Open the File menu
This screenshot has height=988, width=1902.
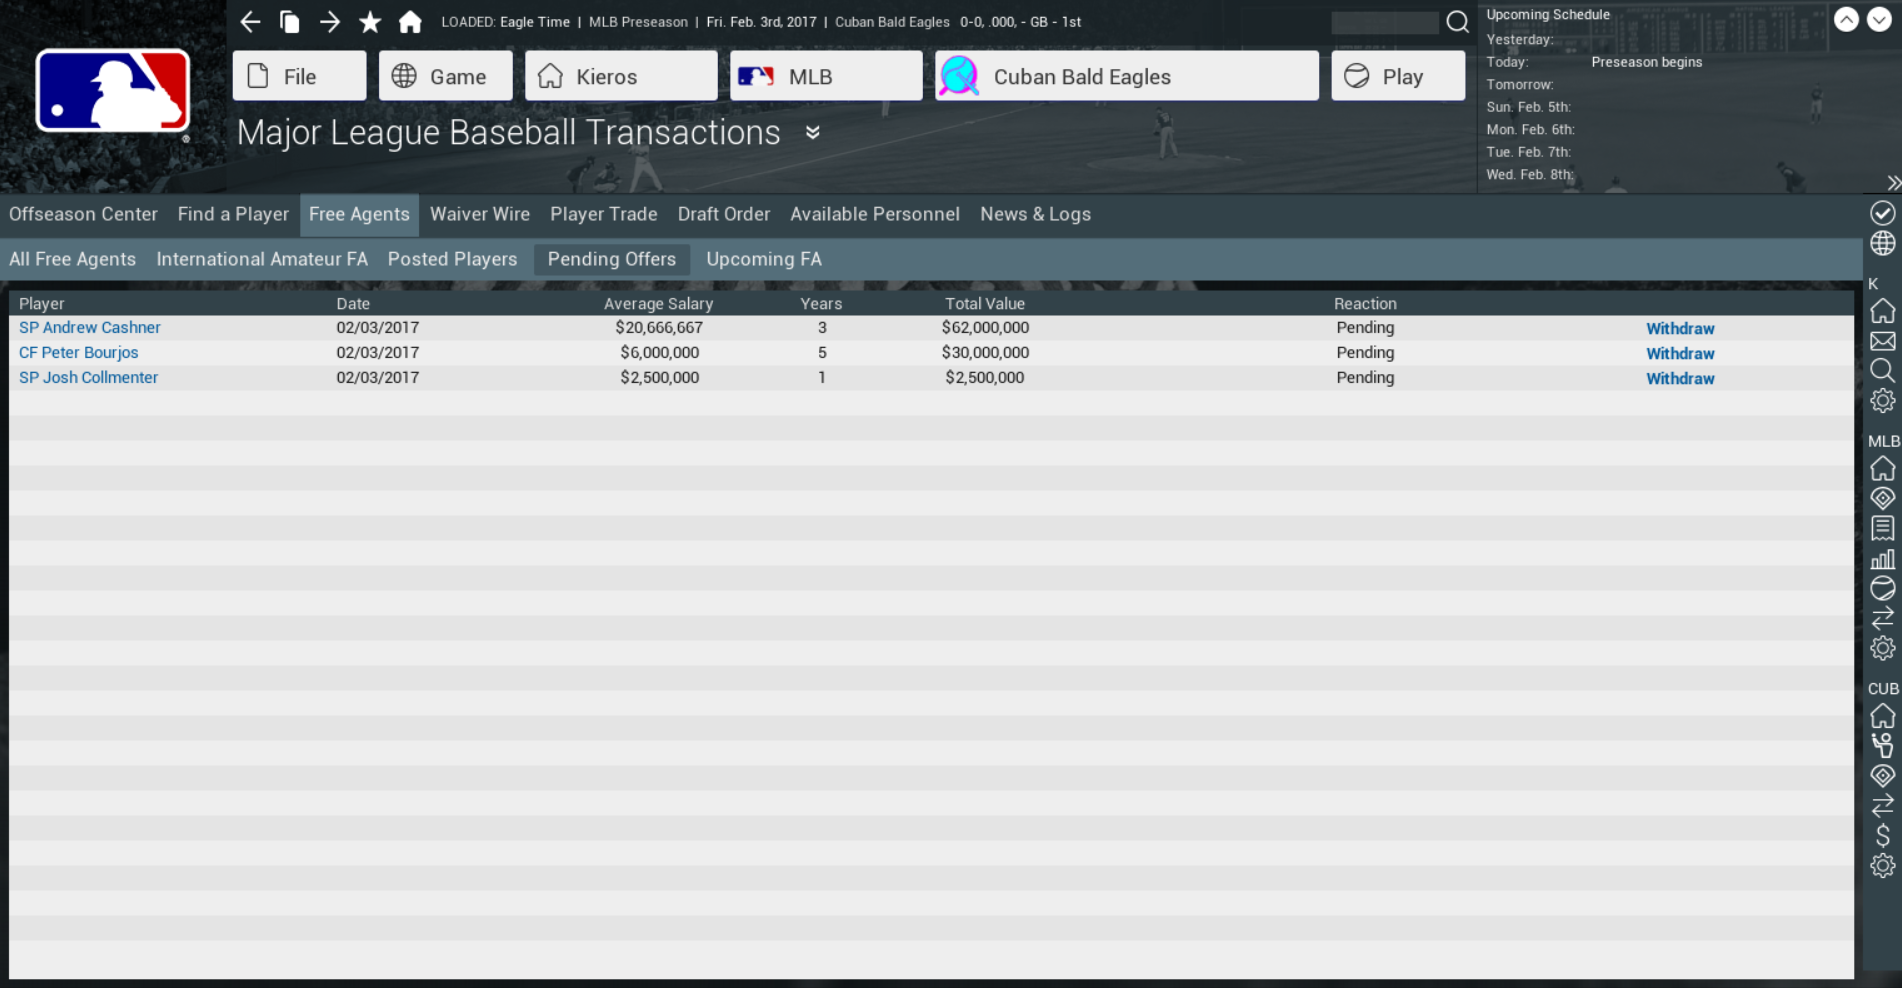coord(299,76)
